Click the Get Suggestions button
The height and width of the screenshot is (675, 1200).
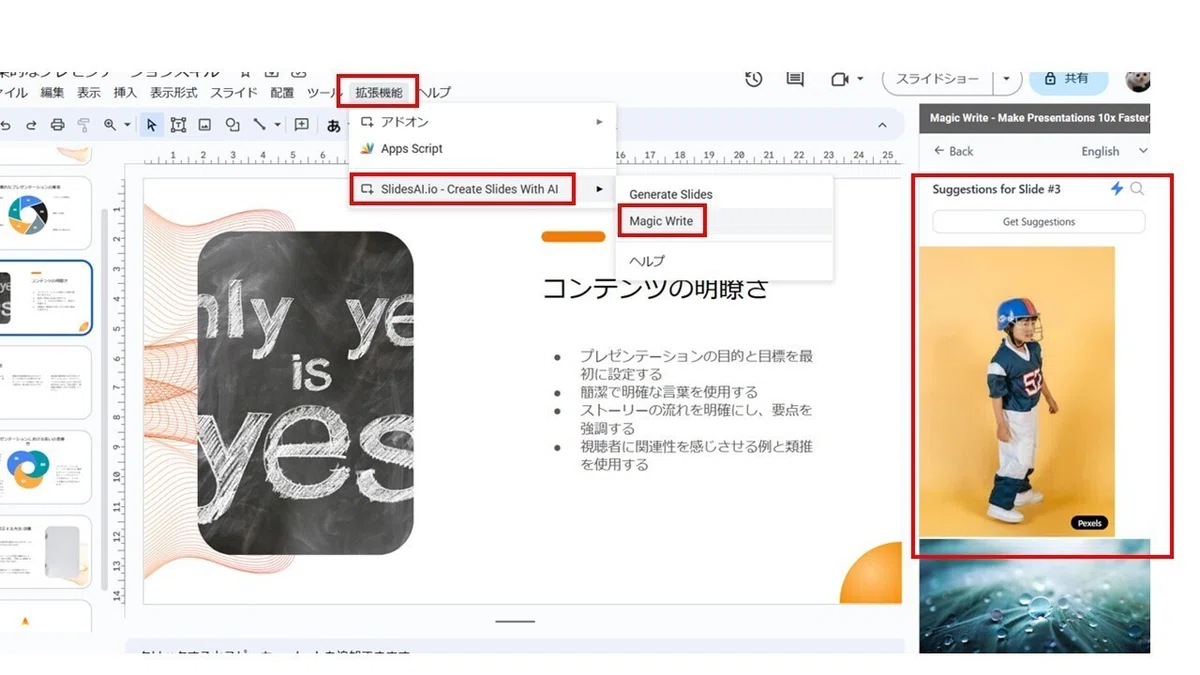[1039, 222]
